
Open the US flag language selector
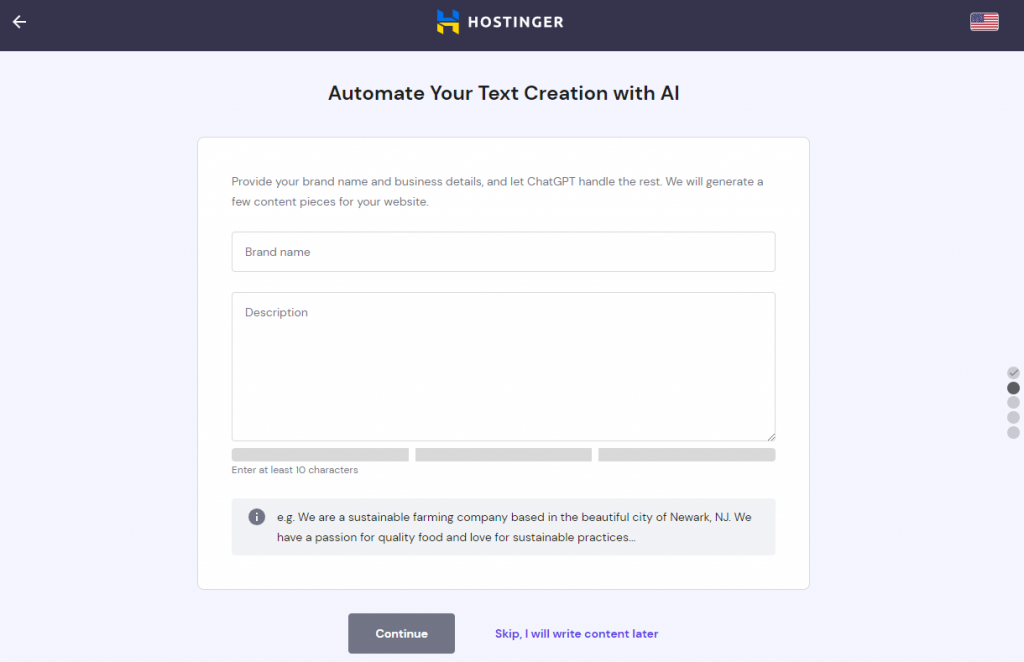(984, 21)
